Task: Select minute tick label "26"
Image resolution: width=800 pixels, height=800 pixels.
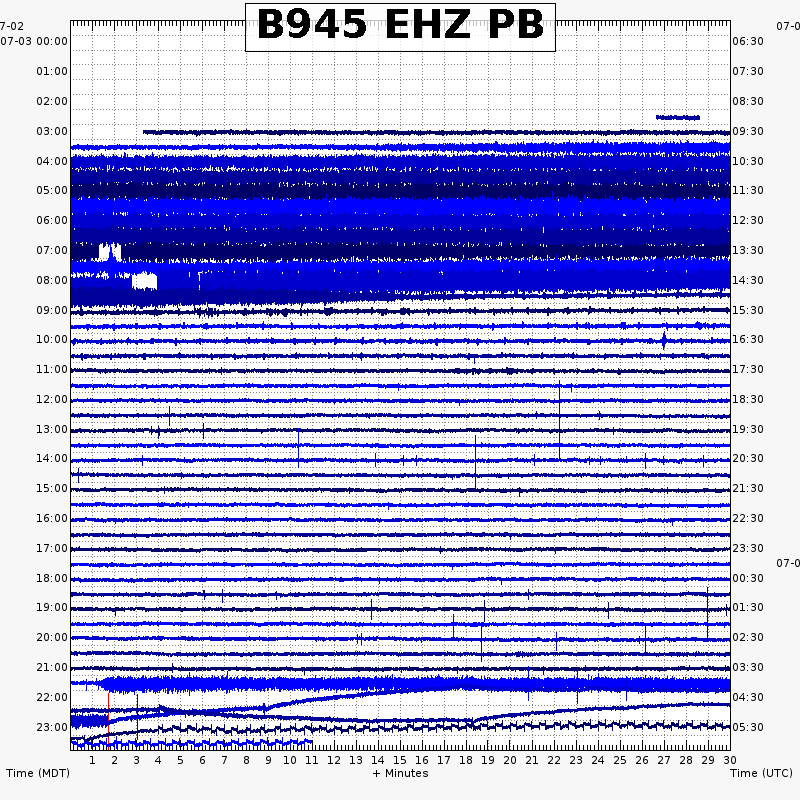Action: pos(642,760)
